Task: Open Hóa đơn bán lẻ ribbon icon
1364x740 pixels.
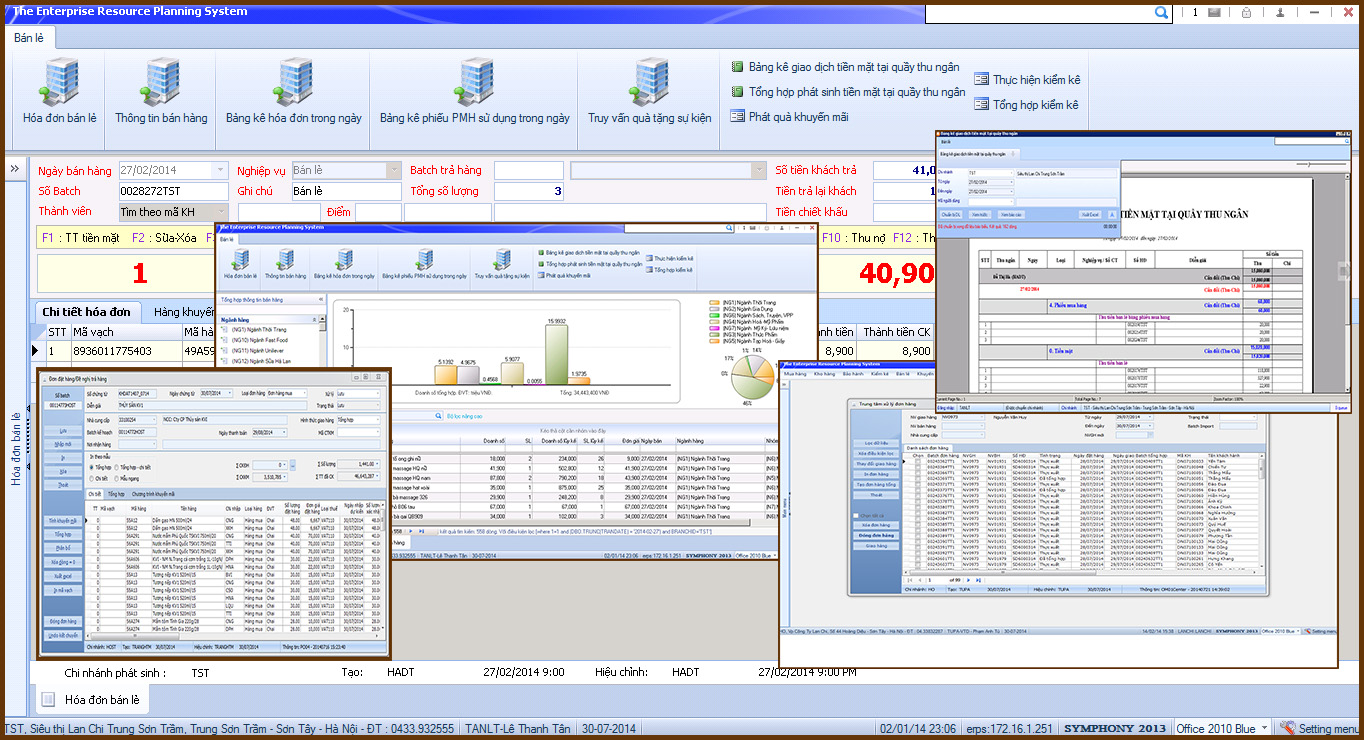Action: (x=60, y=91)
